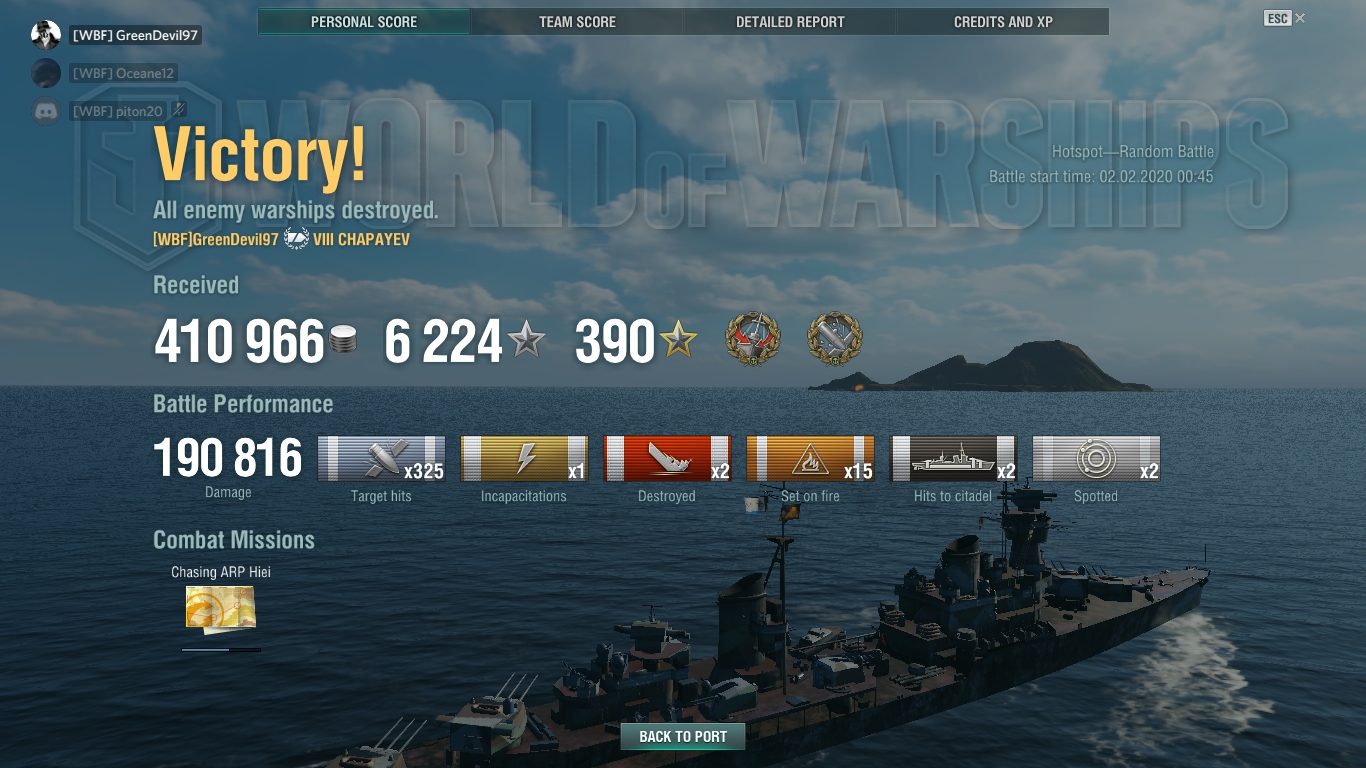Switch to the Detailed Report tab
The image size is (1366, 768).
tap(790, 21)
